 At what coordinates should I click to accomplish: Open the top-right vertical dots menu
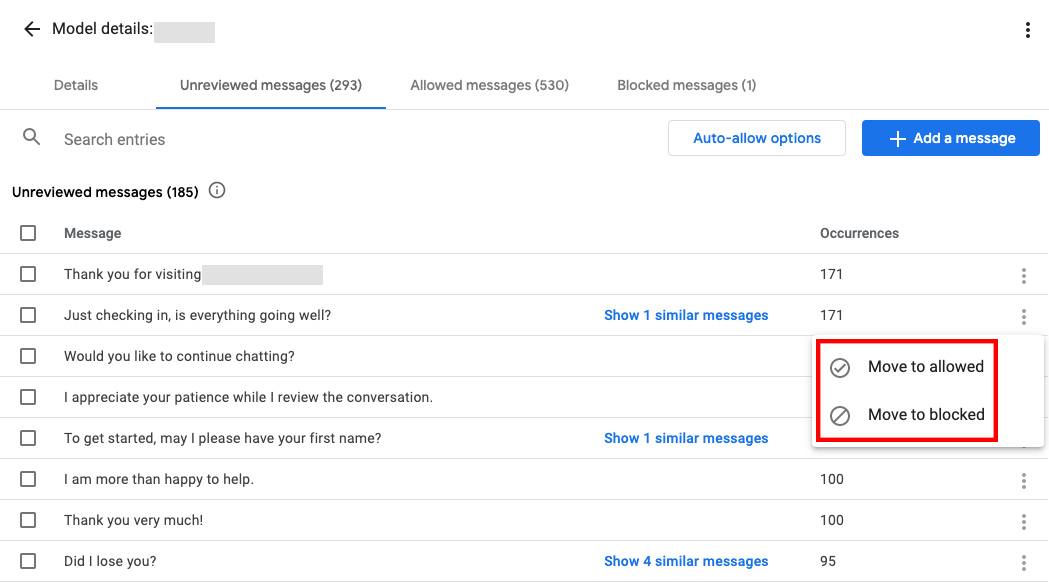[x=1027, y=30]
